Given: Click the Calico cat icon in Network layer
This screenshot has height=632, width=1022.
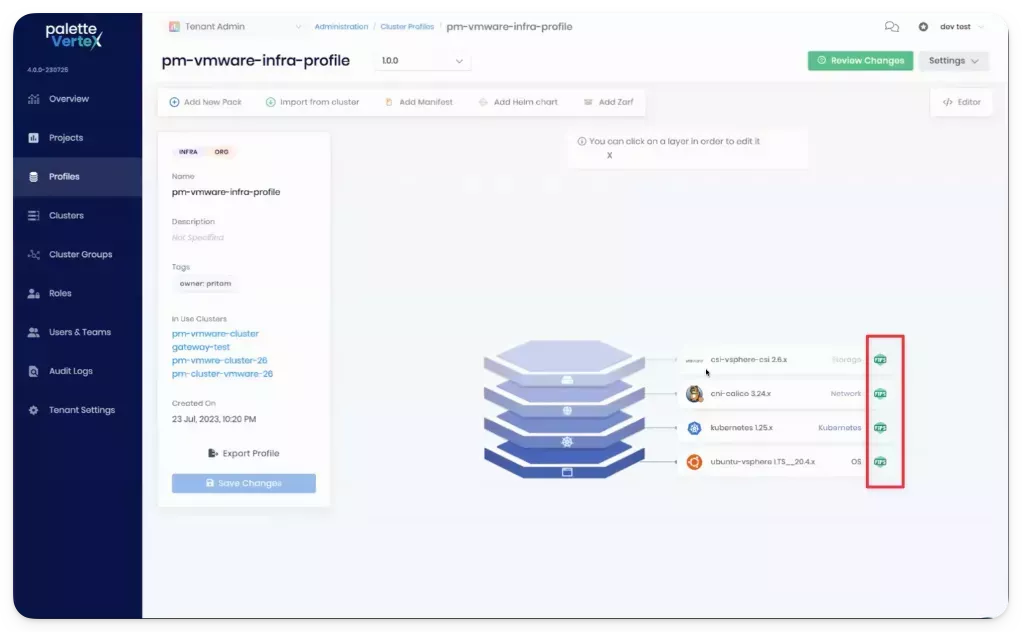Looking at the screenshot, I should tap(694, 393).
